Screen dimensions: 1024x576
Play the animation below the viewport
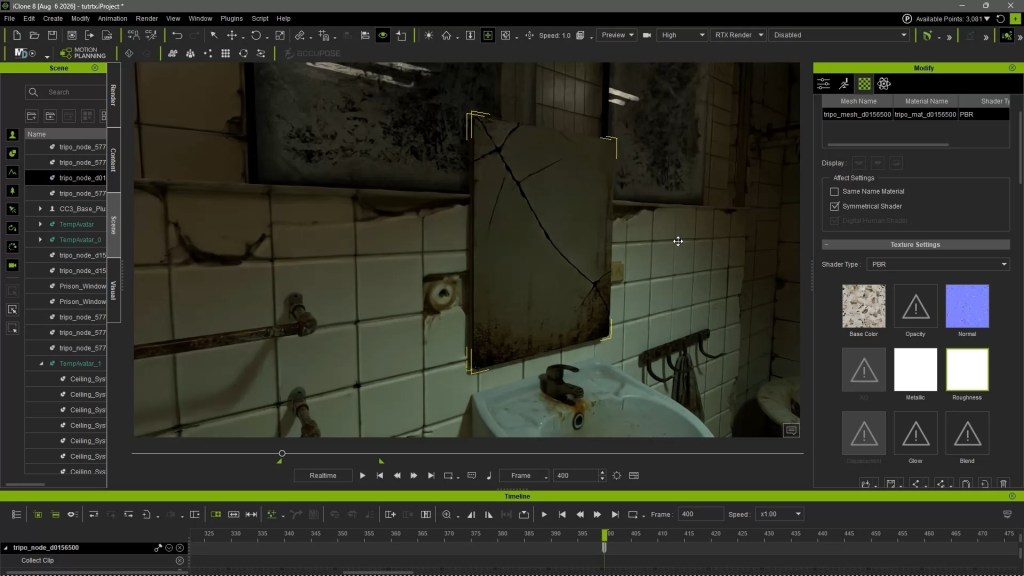pos(362,475)
